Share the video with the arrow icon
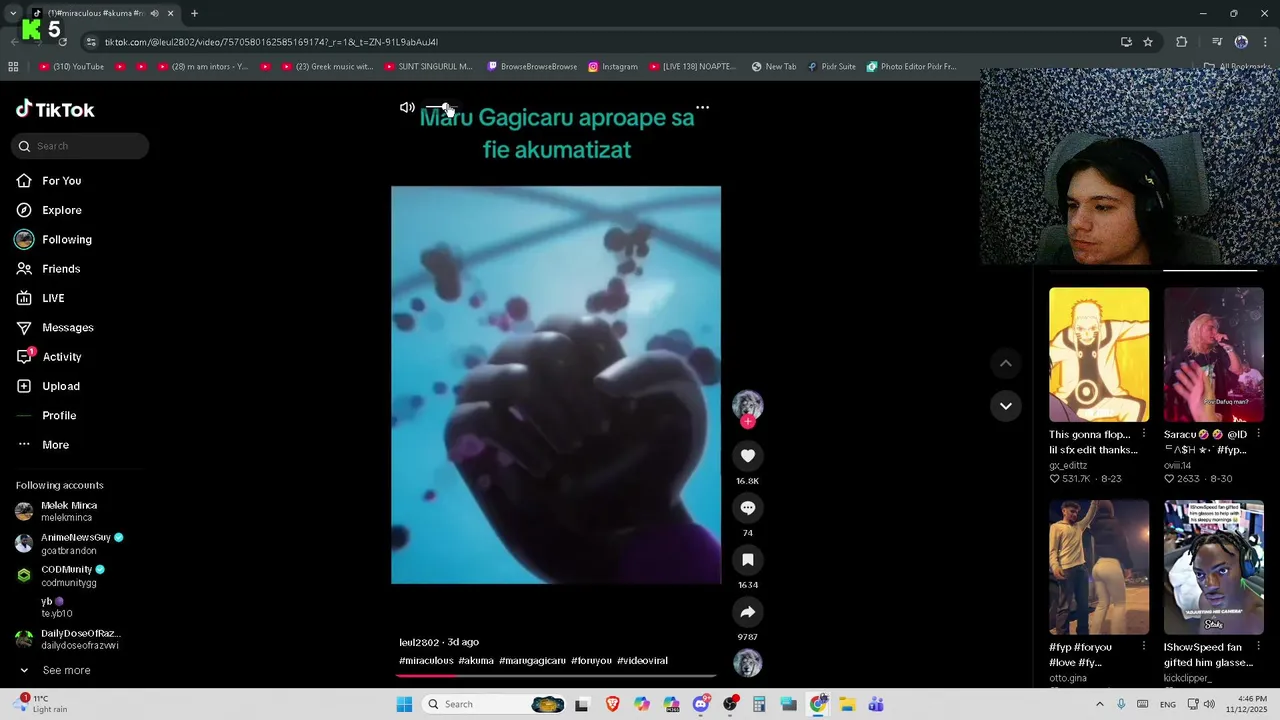The width and height of the screenshot is (1280, 720). 747,612
